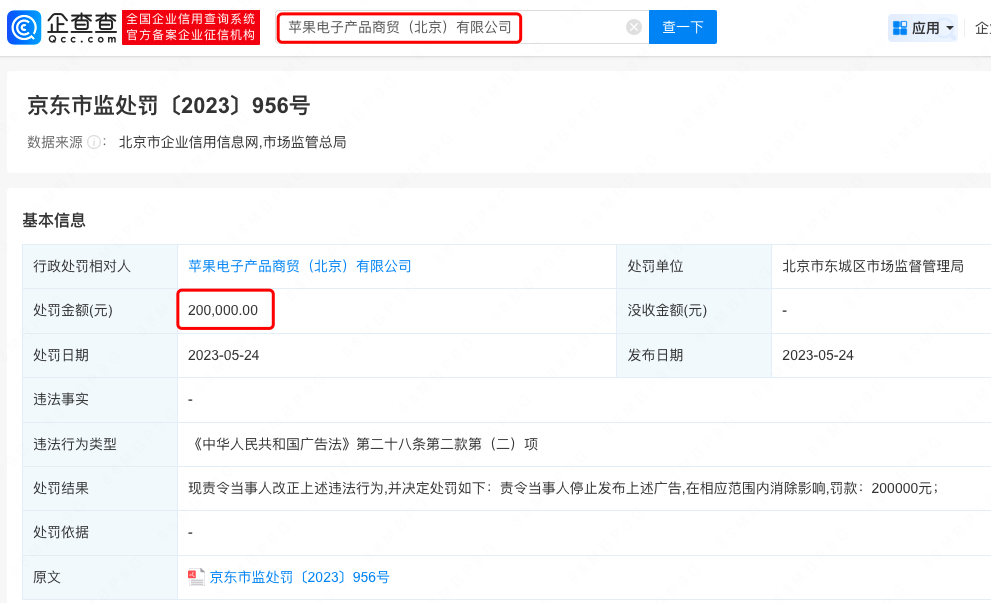The width and height of the screenshot is (991, 603).
Task: Open the 苹果电子产品商贸（北京）有限公司 company link
Action: [x=299, y=266]
